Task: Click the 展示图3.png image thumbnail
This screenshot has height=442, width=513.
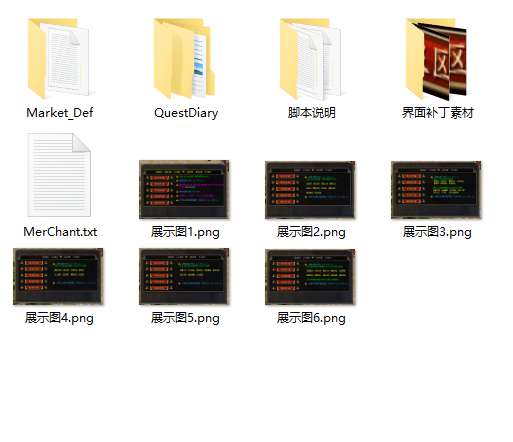Action: pyautogui.click(x=436, y=190)
